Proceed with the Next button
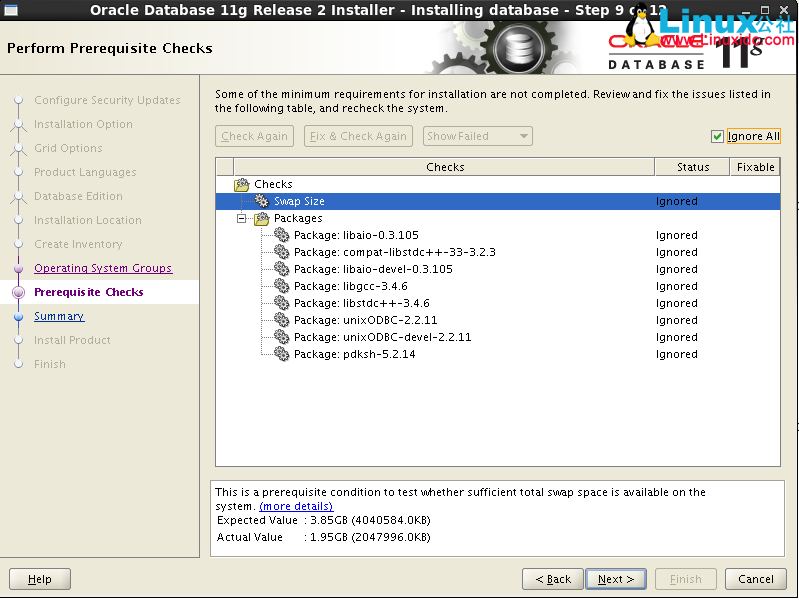The width and height of the screenshot is (799, 600). pyautogui.click(x=616, y=579)
